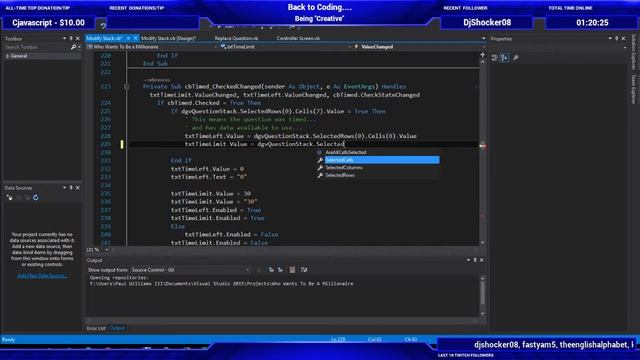640x360 pixels.
Task: Open the Show output from dropdown
Action: coord(190,270)
